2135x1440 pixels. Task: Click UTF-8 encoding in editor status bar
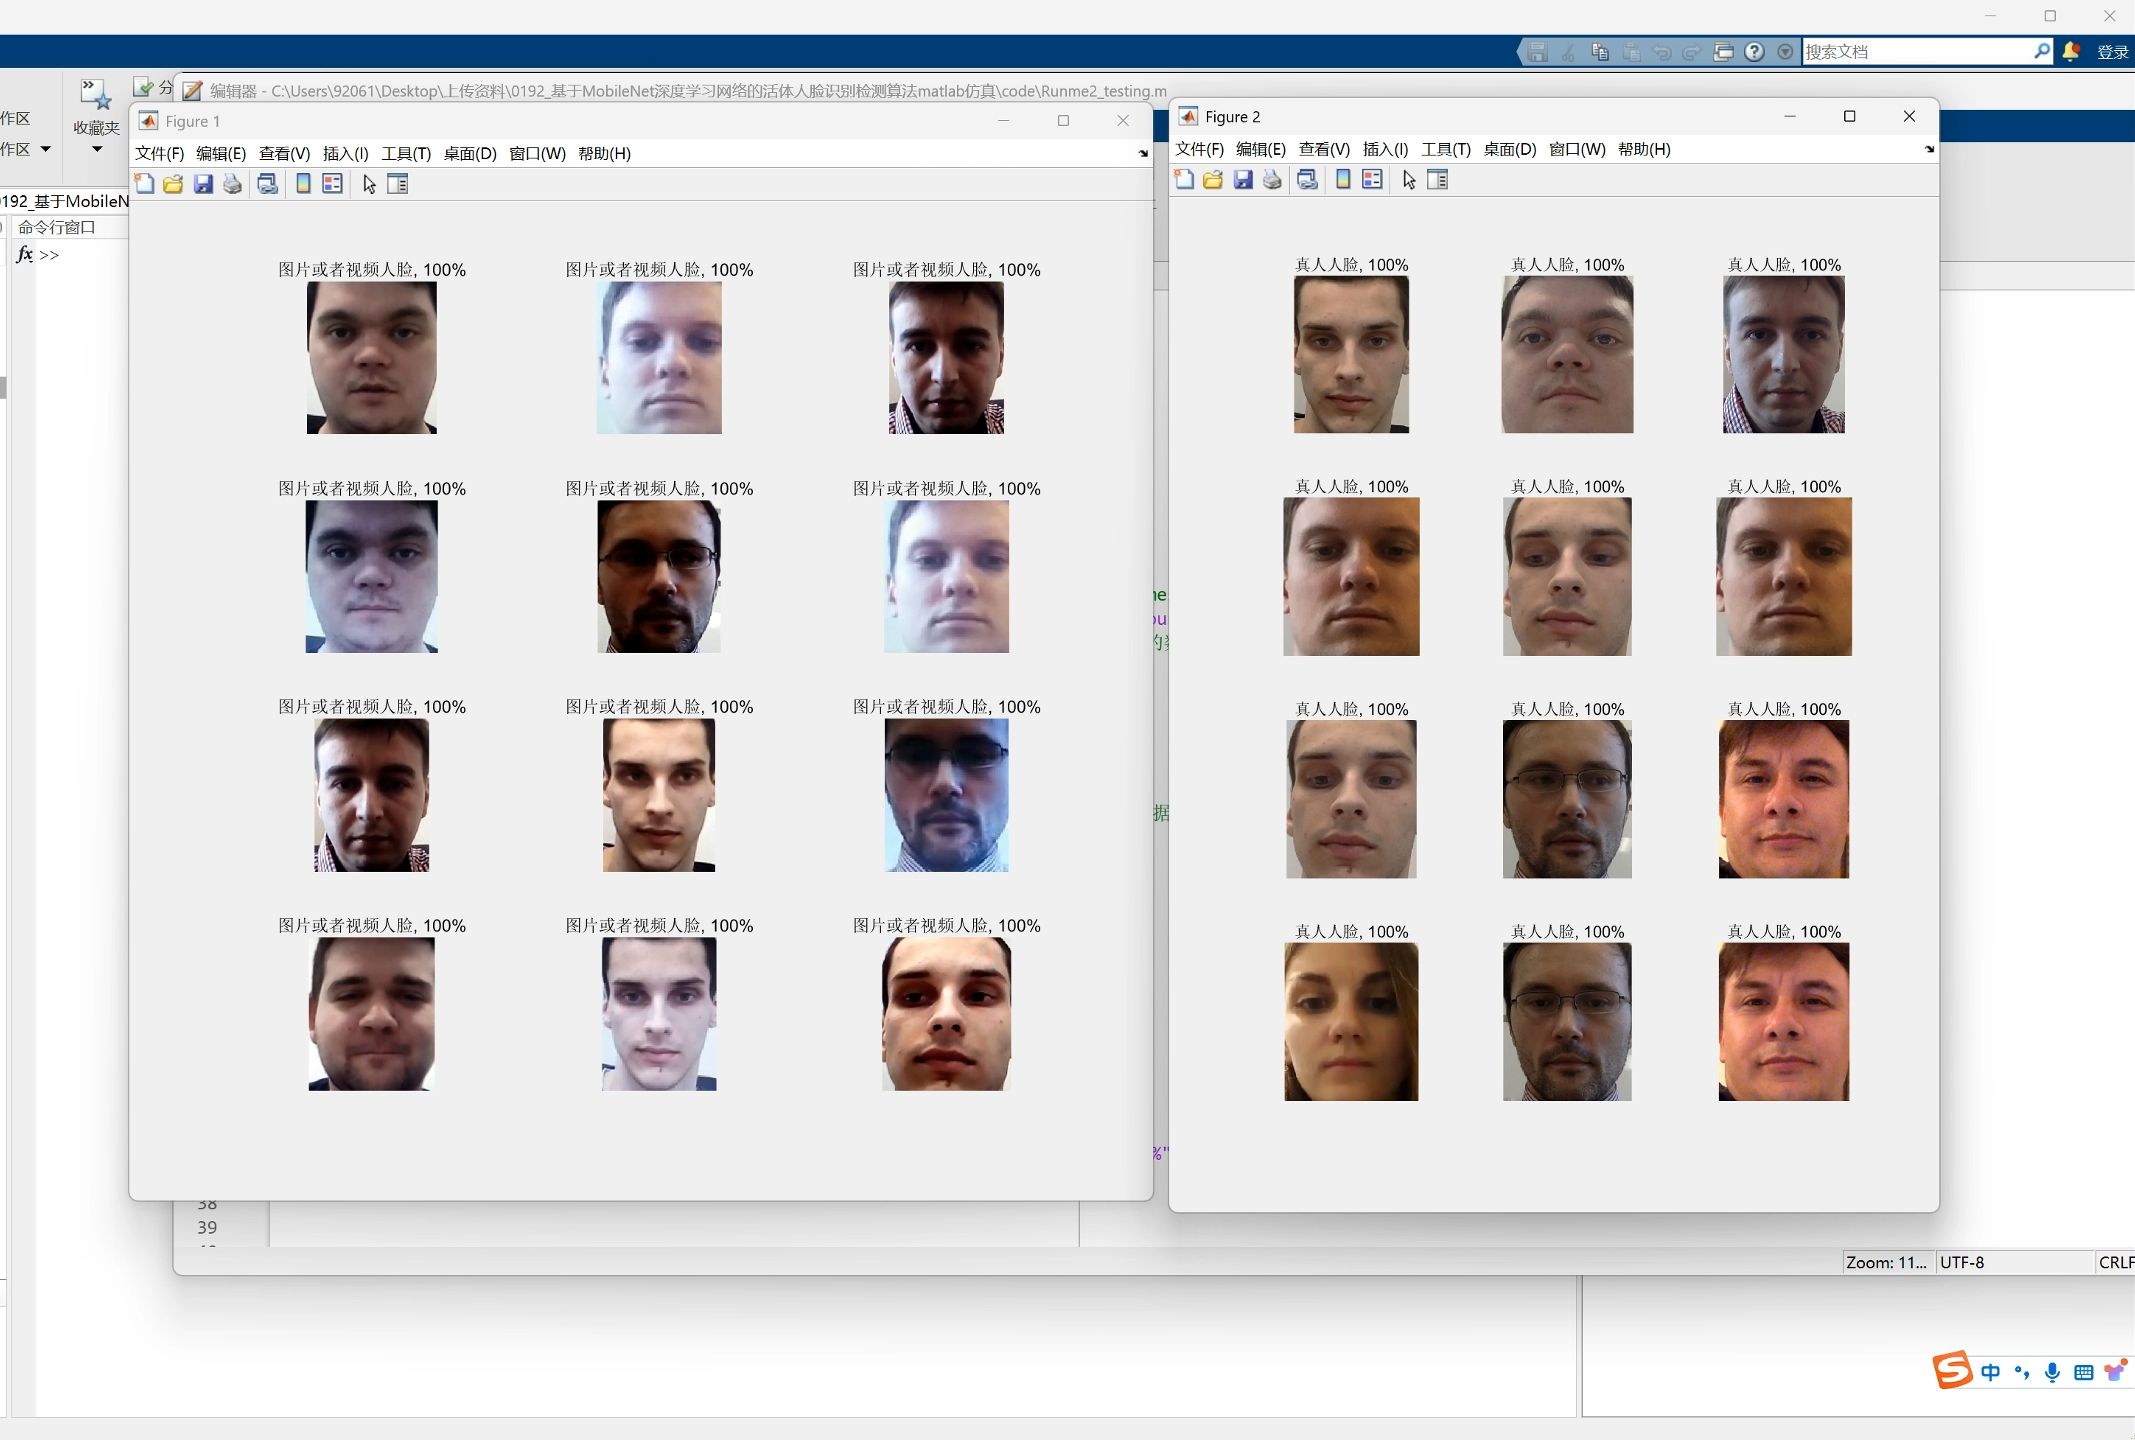pyautogui.click(x=1962, y=1262)
